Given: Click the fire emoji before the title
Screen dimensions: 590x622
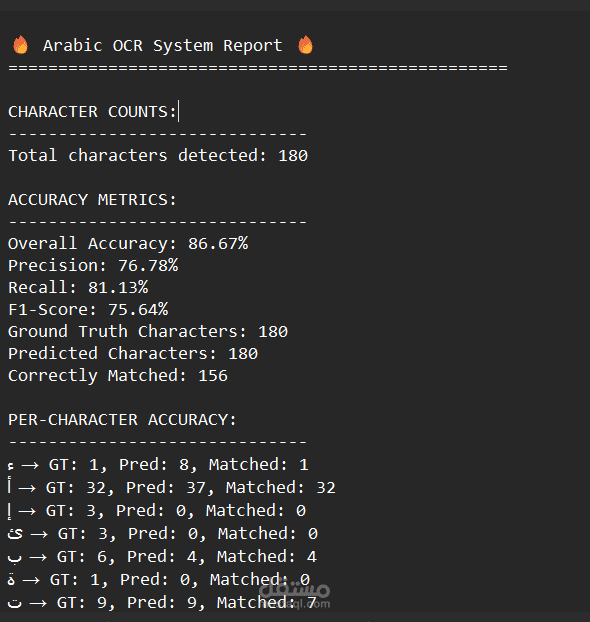Looking at the screenshot, I should (x=20, y=44).
